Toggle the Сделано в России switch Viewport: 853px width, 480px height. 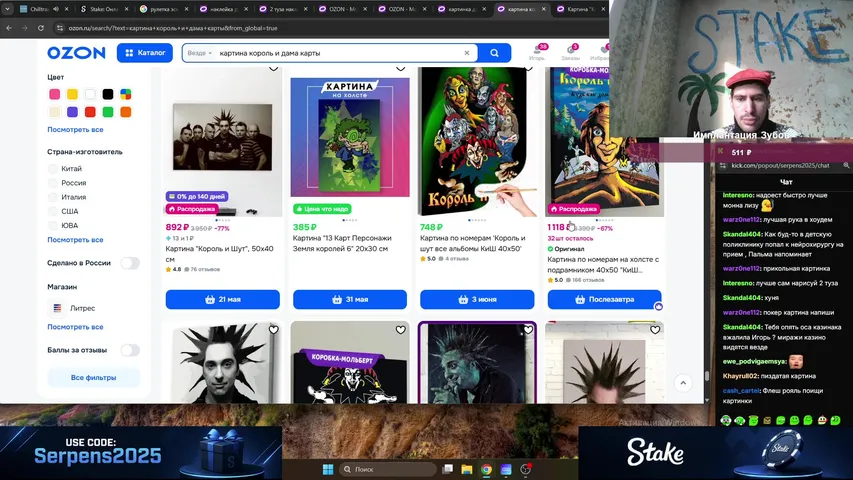pos(130,263)
